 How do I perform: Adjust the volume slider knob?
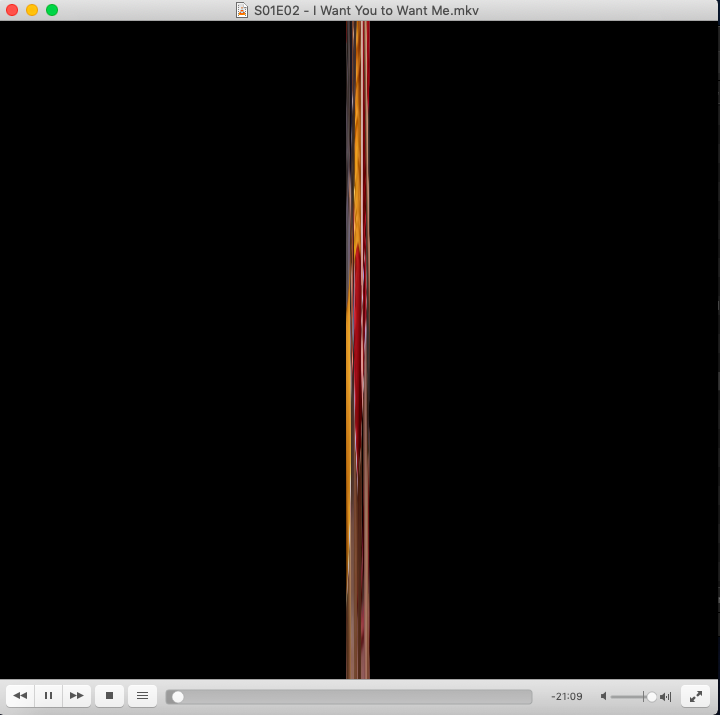click(x=652, y=697)
